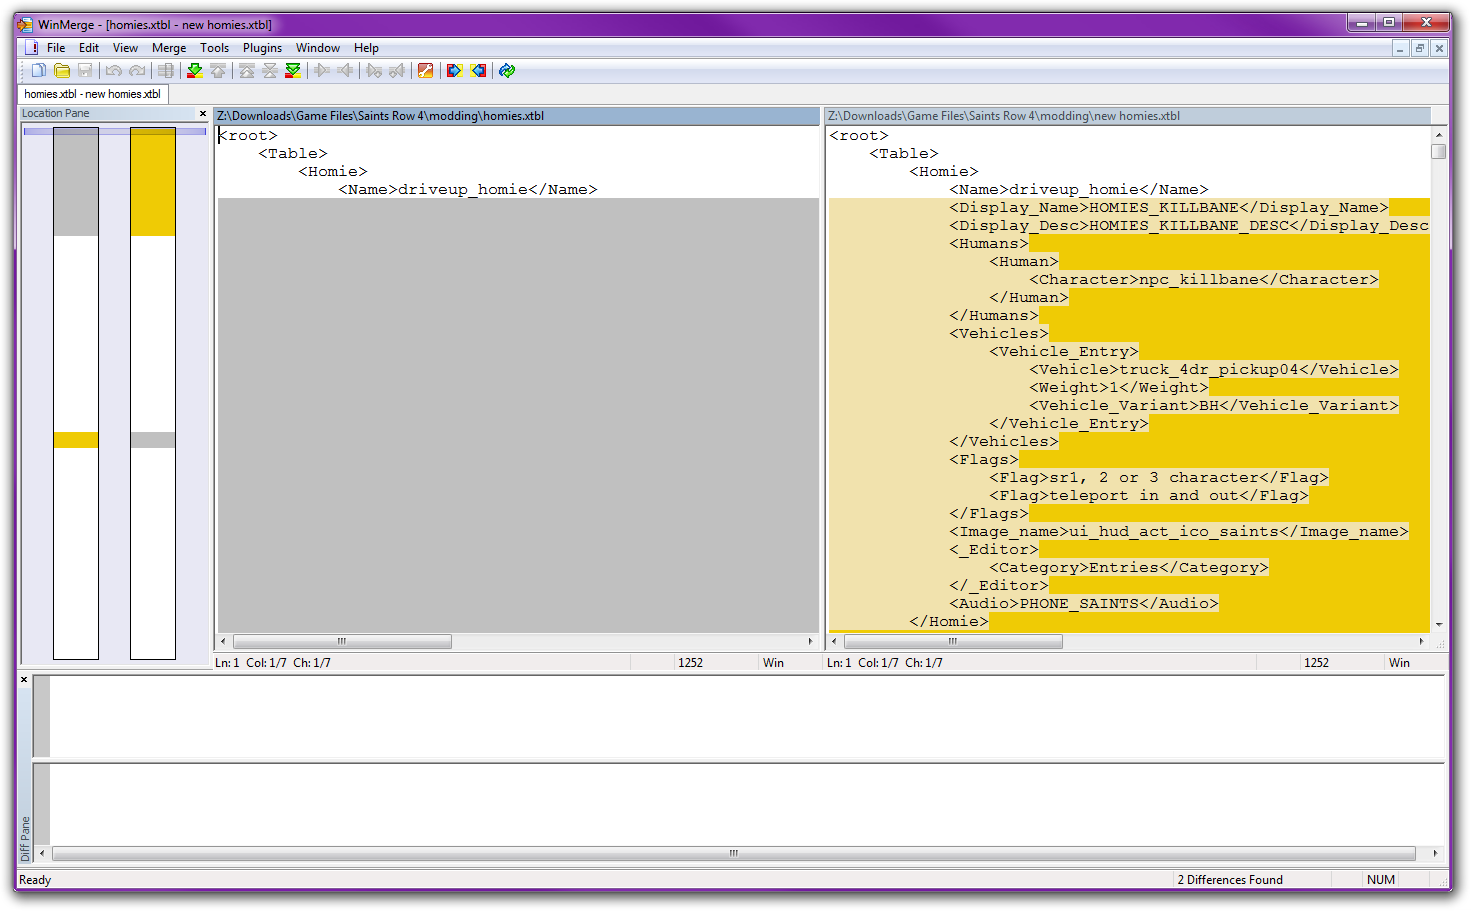This screenshot has width=1471, height=911.
Task: Minimize the inner document window
Action: (1400, 48)
